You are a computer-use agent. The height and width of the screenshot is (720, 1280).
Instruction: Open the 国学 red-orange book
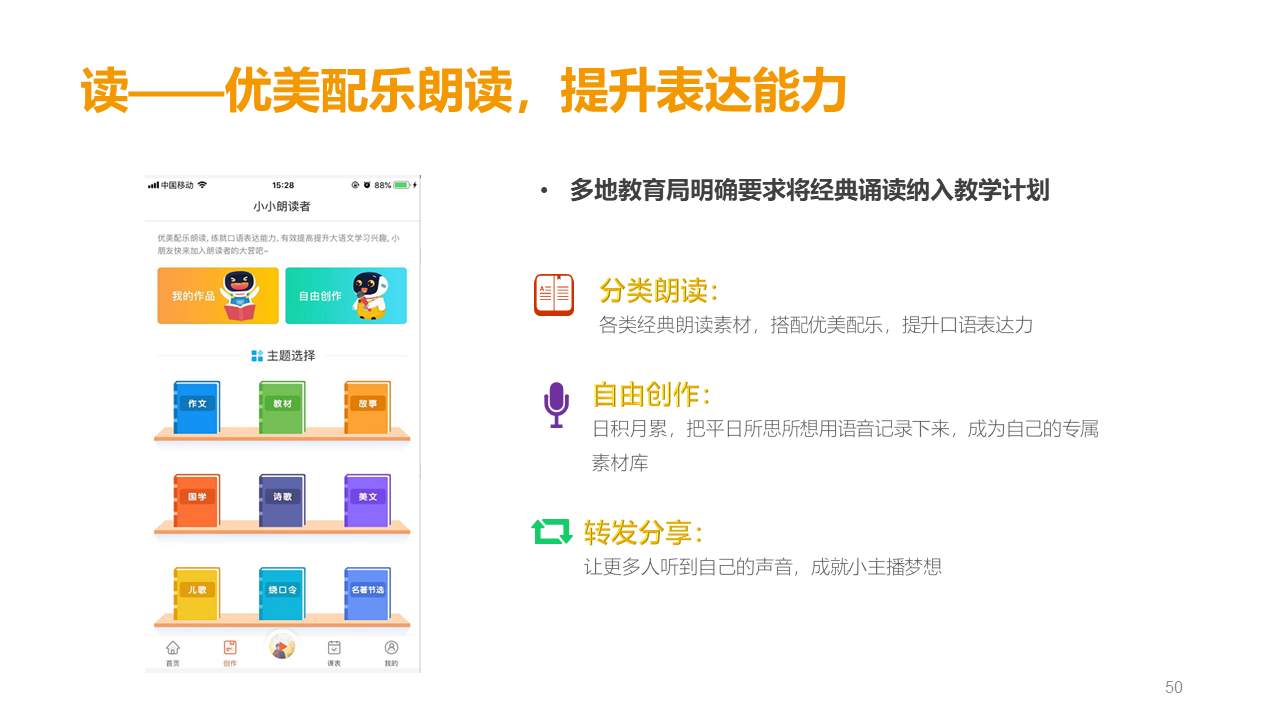point(197,499)
